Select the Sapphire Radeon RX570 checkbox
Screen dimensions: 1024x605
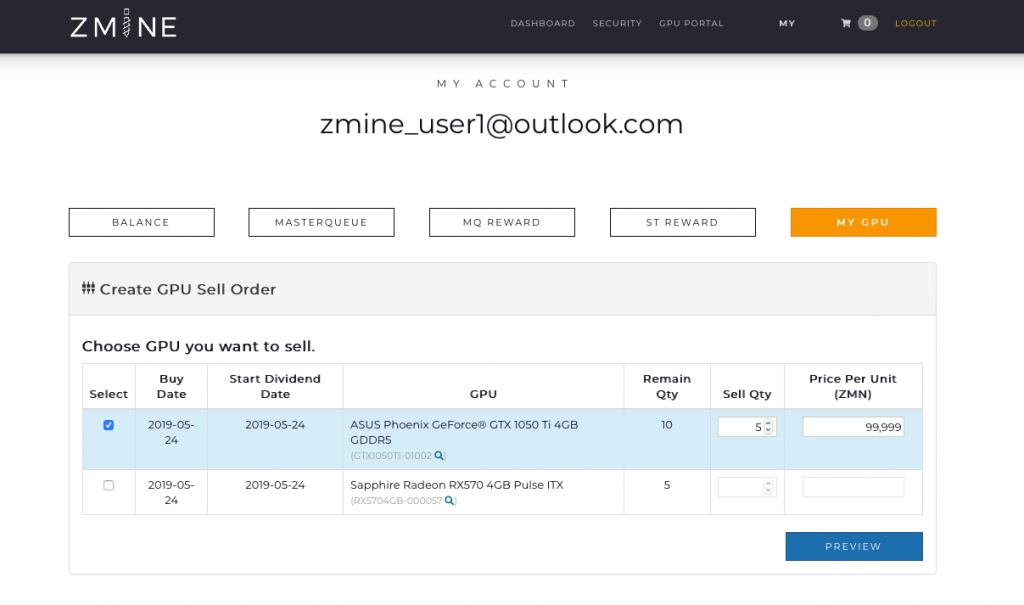[108, 487]
